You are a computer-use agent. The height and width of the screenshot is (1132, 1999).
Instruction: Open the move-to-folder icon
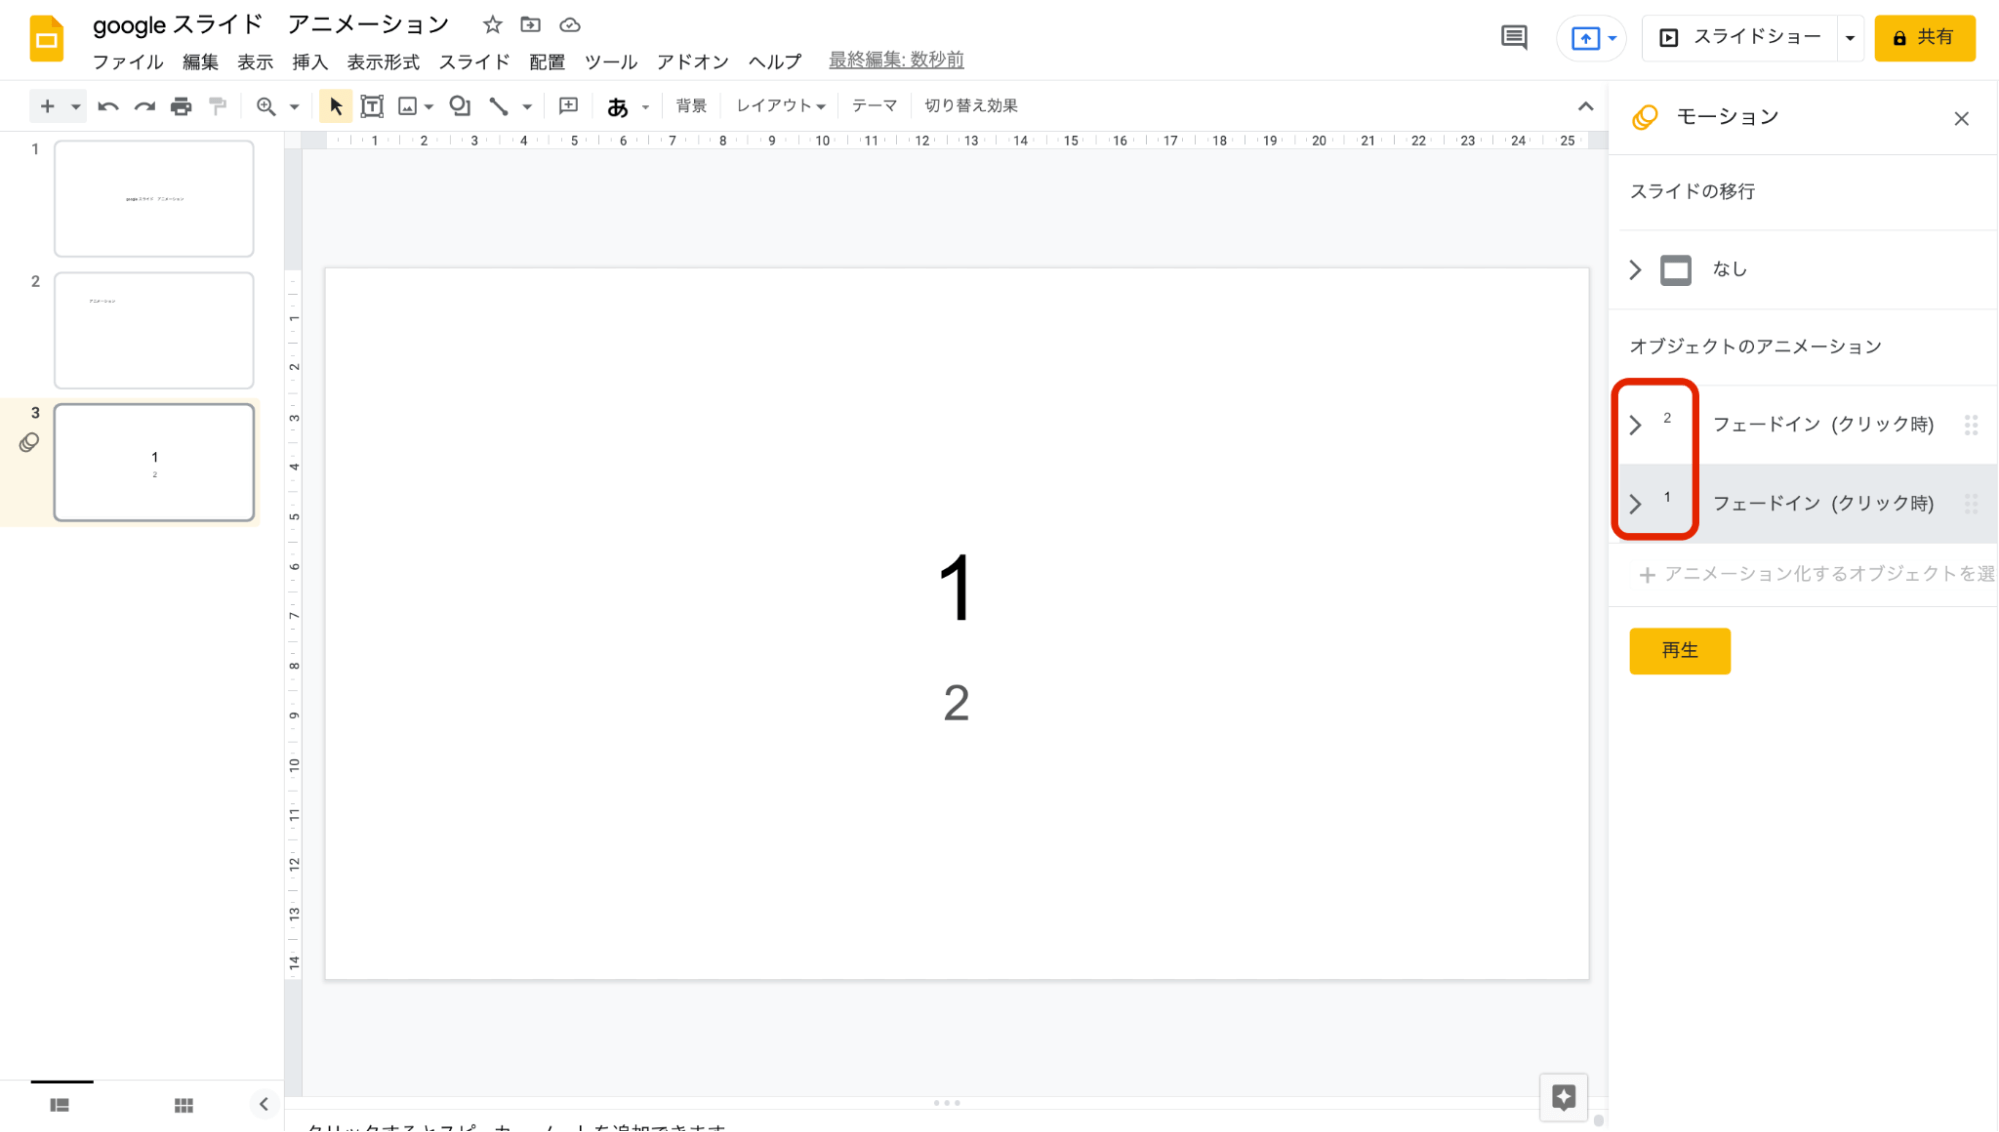point(531,24)
